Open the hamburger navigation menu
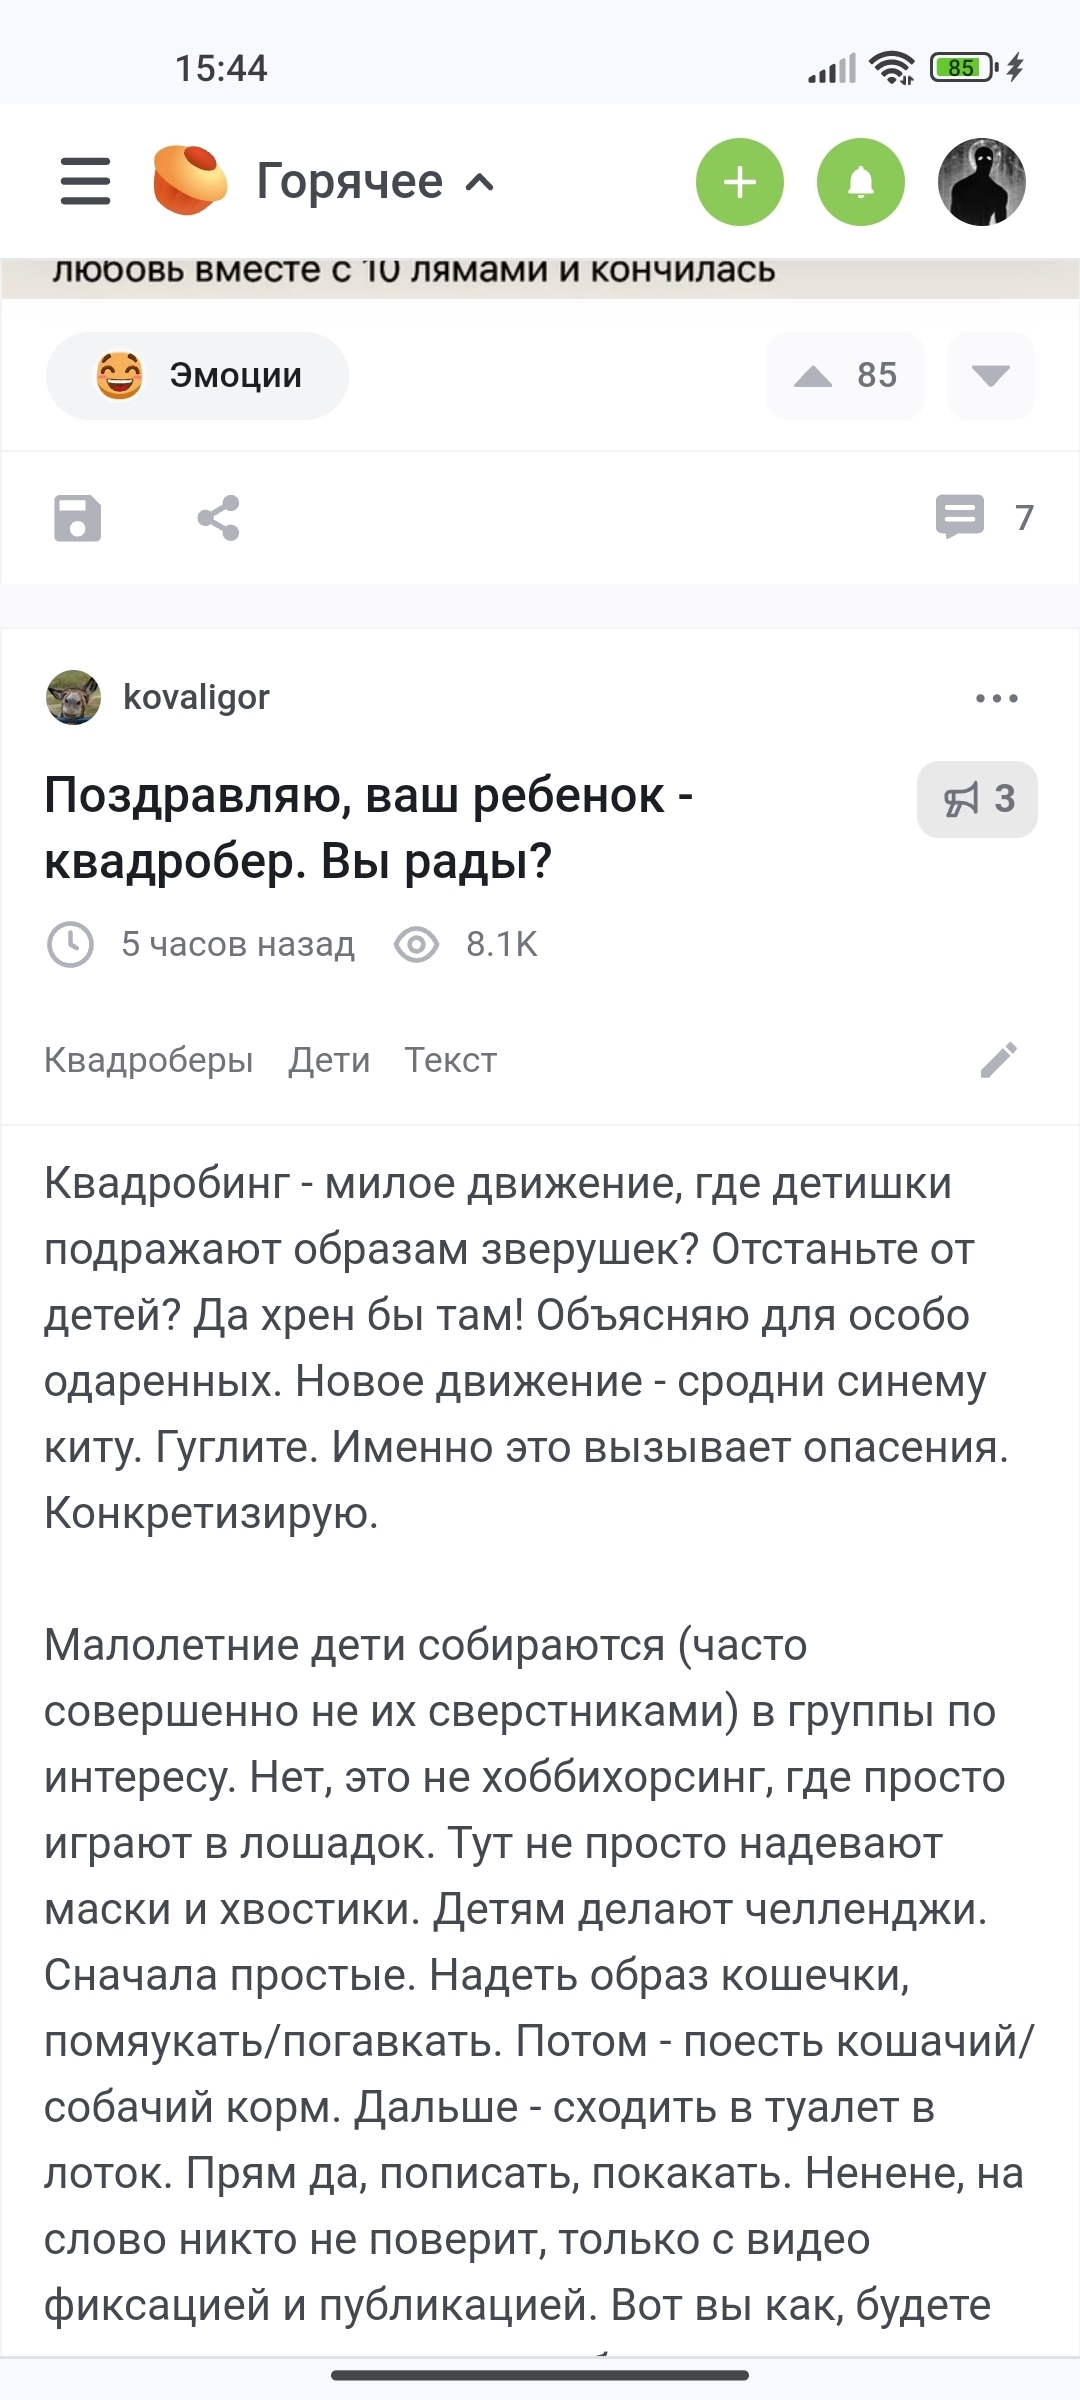Screen dimensions: 1080x2400 point(85,181)
